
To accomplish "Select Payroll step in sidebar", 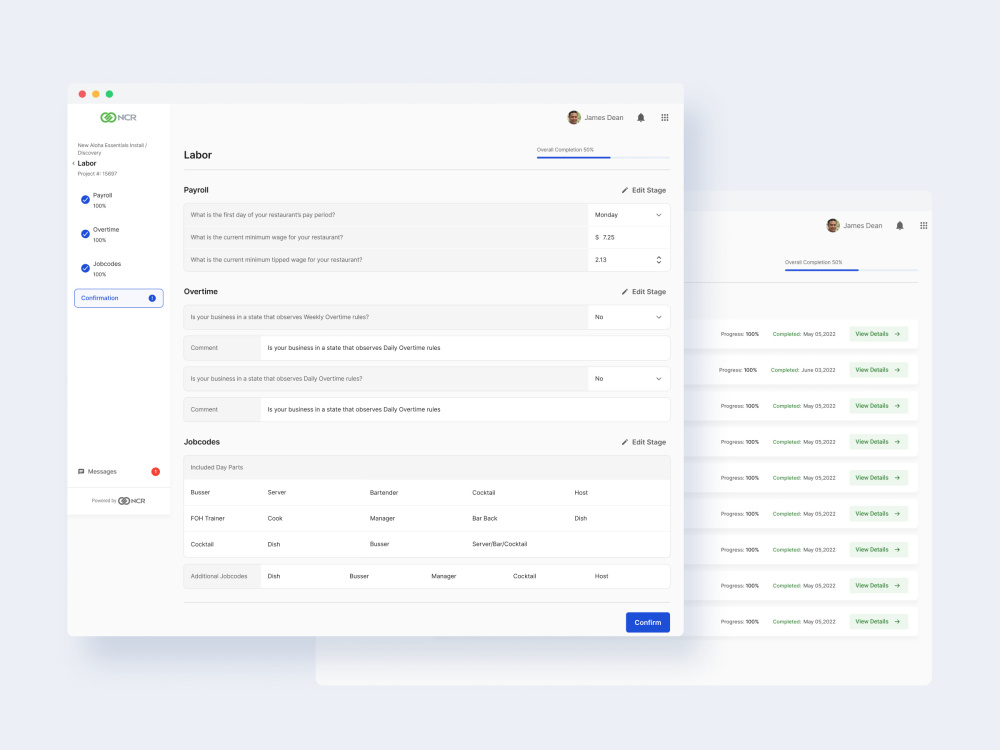I will point(102,200).
